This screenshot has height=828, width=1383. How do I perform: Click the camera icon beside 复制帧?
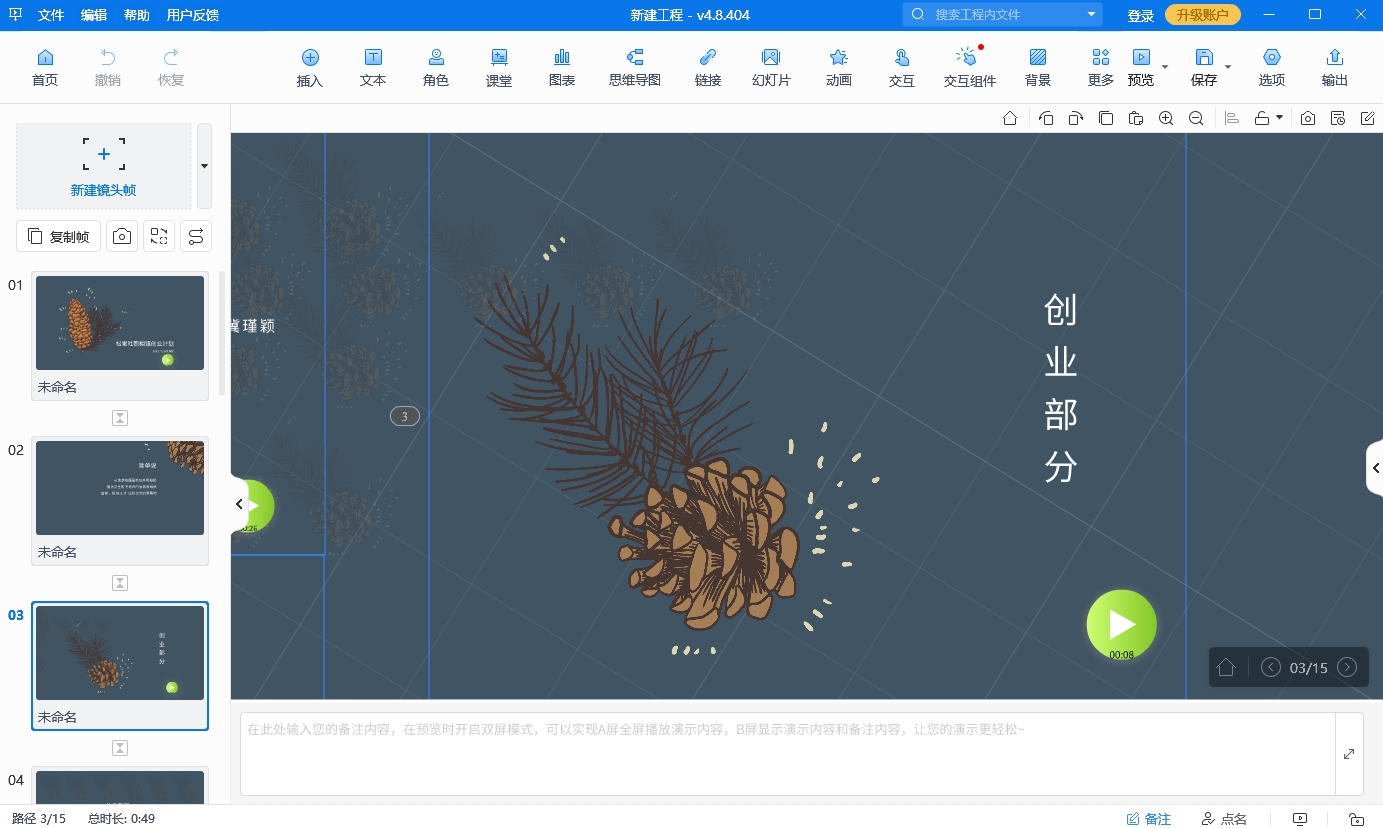(122, 236)
